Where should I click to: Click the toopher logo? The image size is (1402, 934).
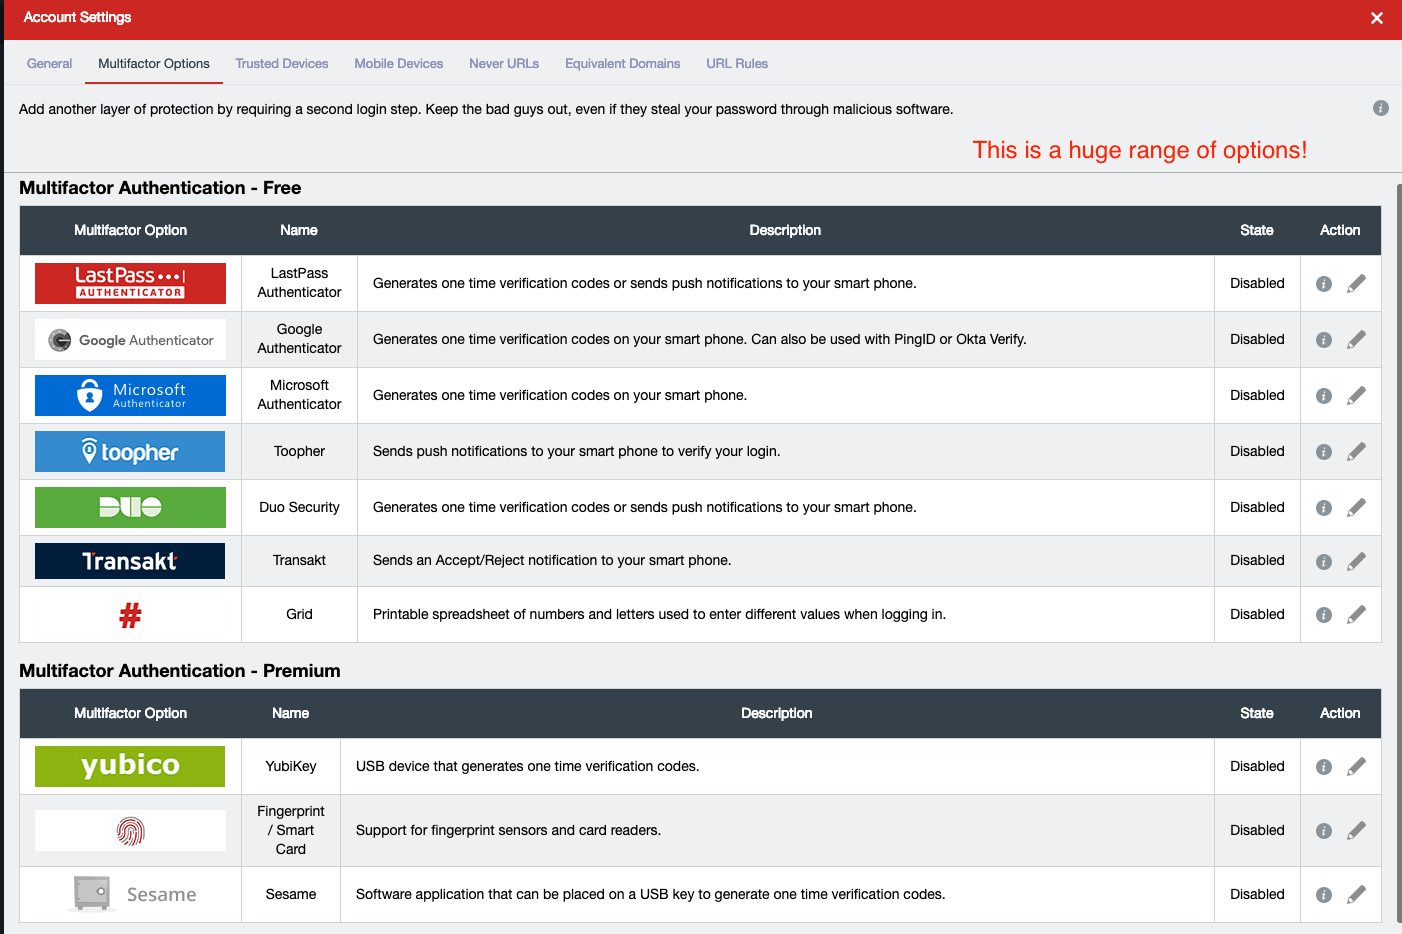(x=130, y=451)
